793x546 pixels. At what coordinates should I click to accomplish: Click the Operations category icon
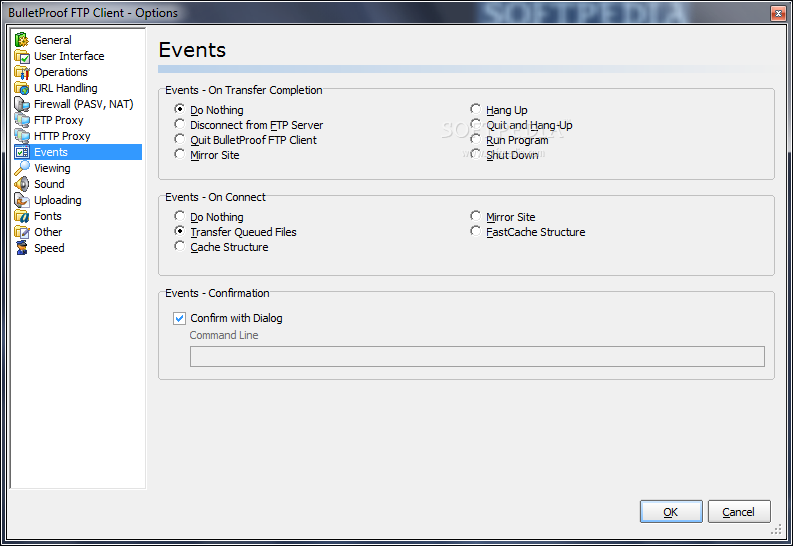point(22,72)
